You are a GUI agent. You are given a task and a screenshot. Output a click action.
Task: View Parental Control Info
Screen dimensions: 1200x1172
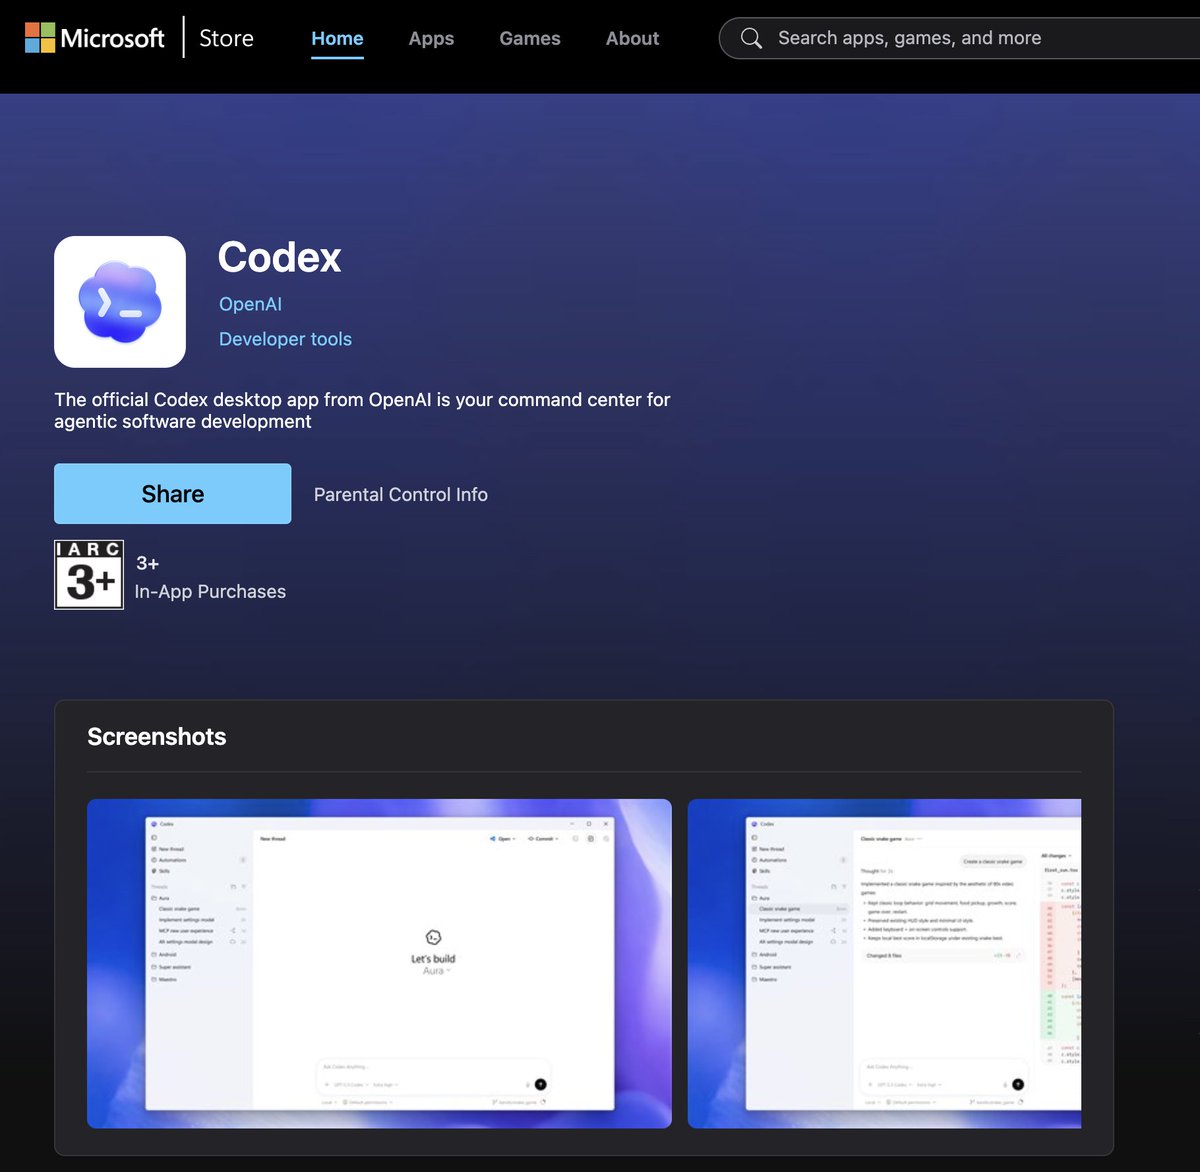[x=400, y=494]
